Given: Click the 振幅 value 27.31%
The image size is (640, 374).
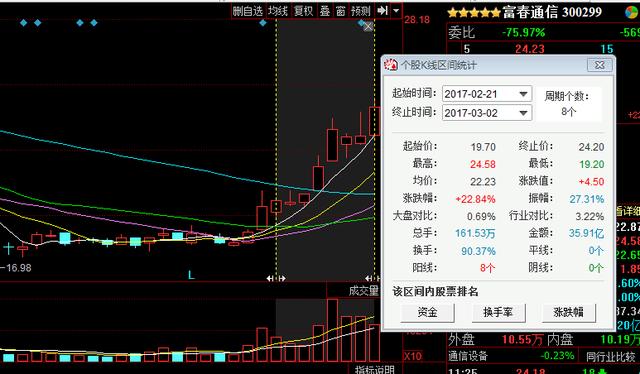Looking at the screenshot, I should (x=587, y=199).
